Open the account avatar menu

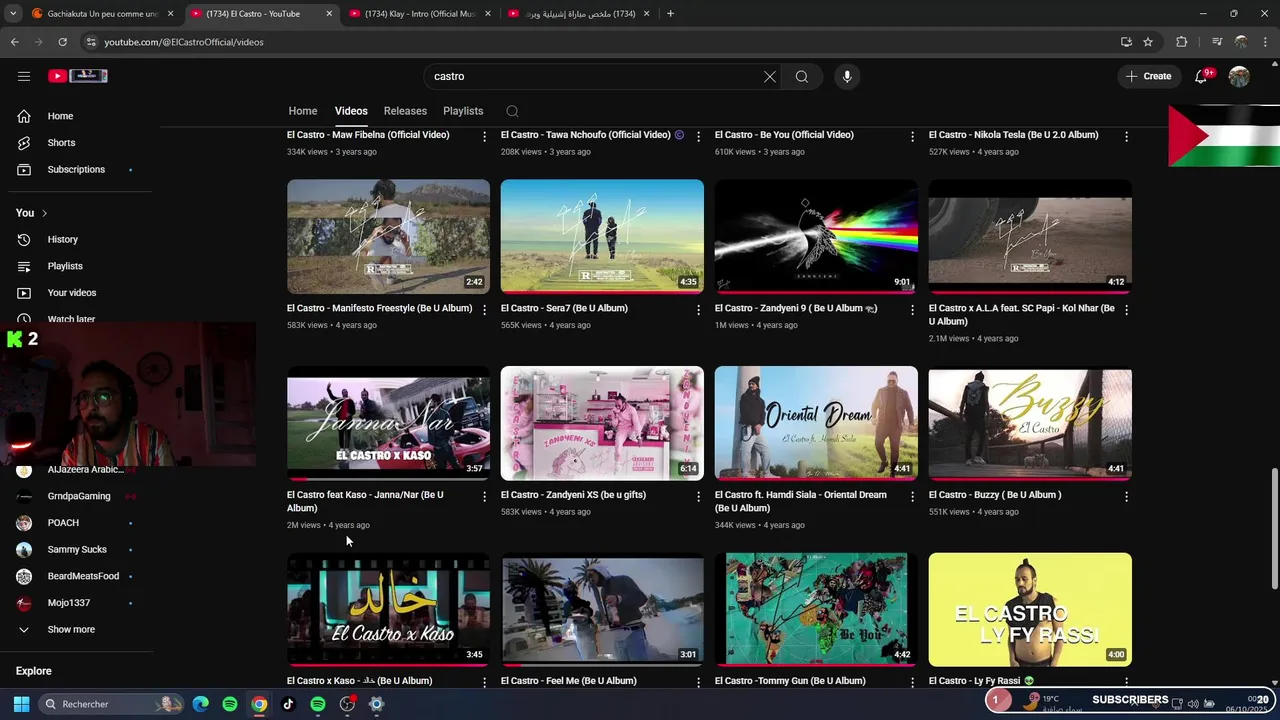tap(1239, 76)
